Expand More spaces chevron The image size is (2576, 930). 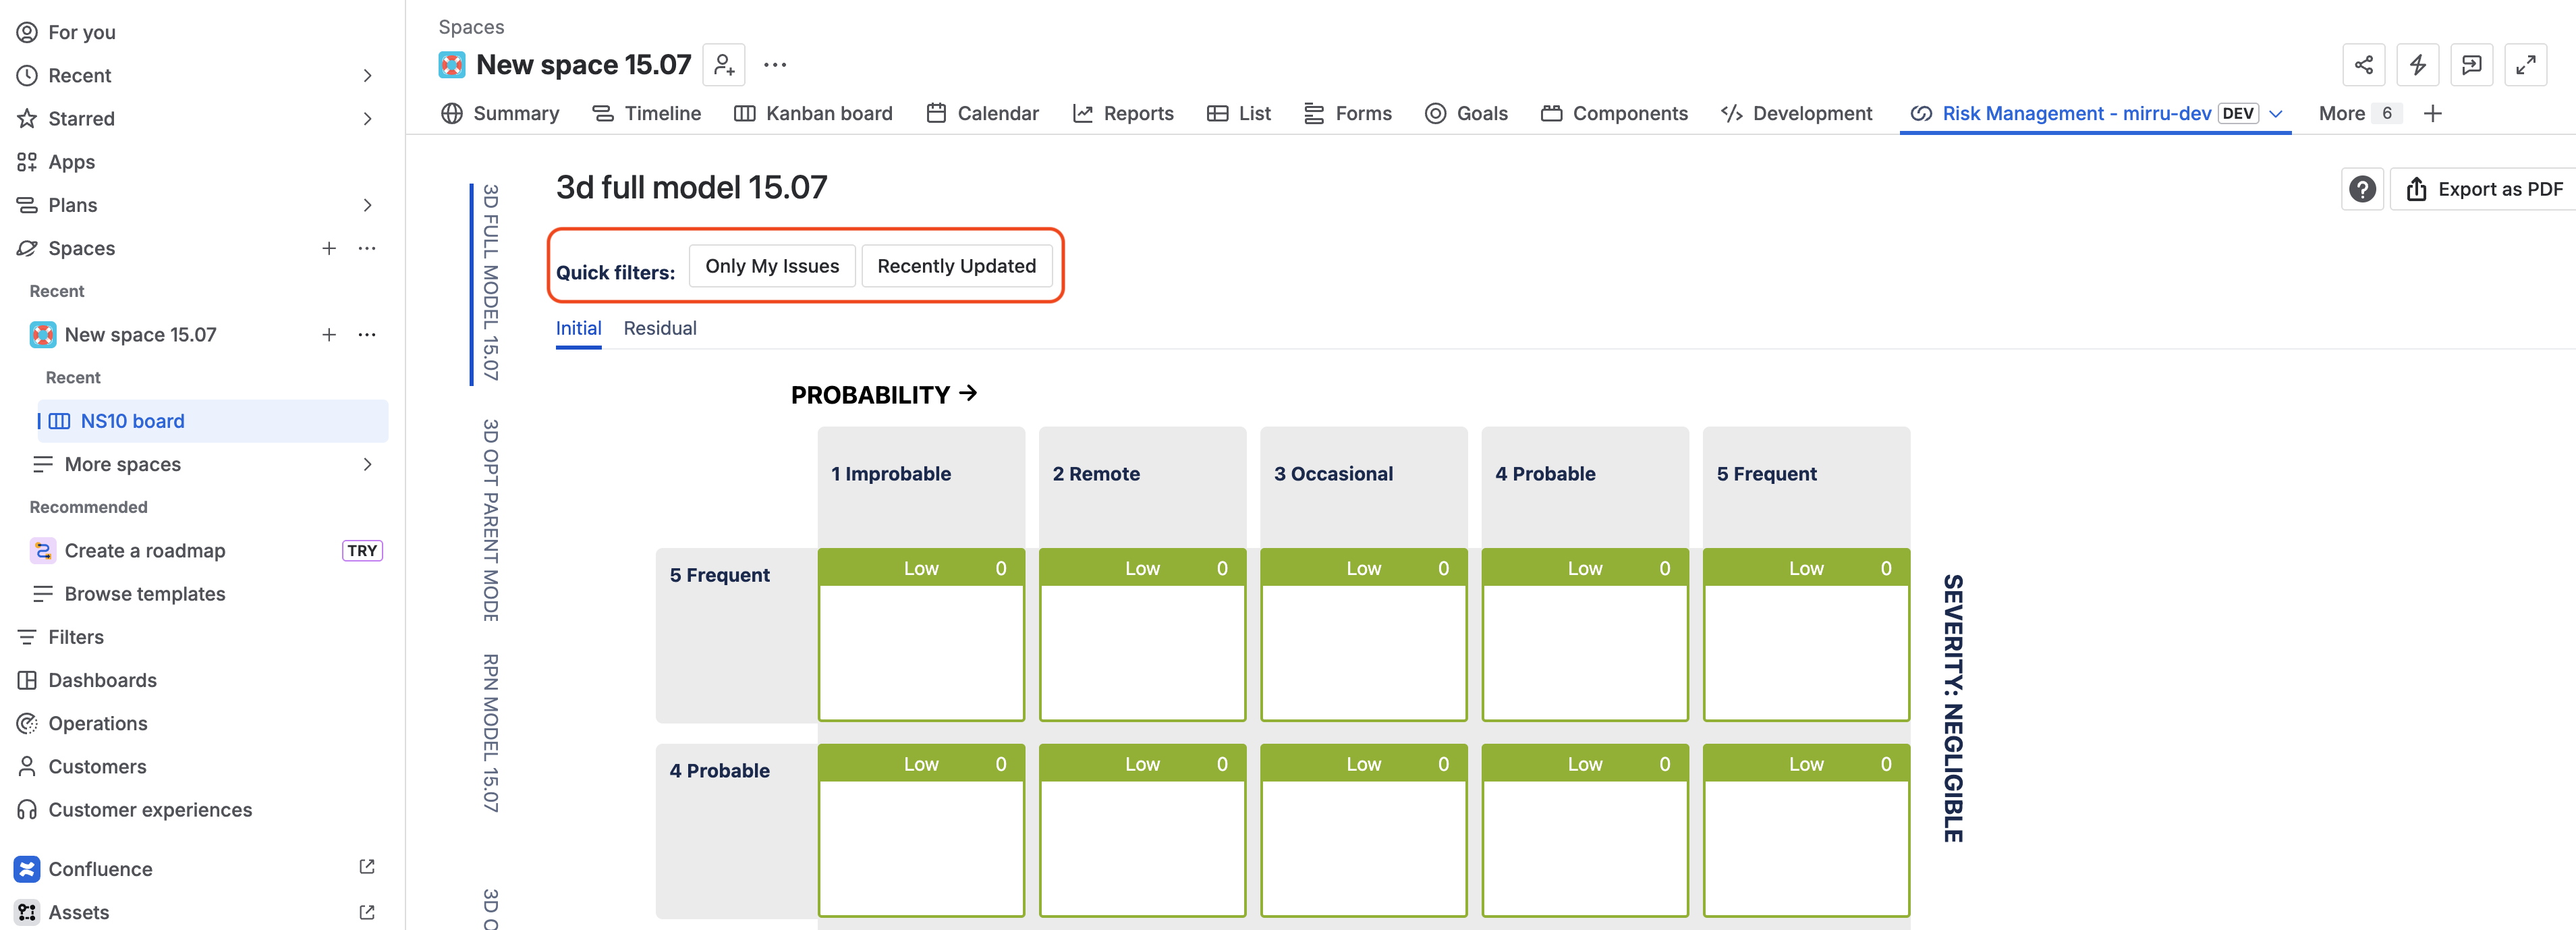[367, 464]
